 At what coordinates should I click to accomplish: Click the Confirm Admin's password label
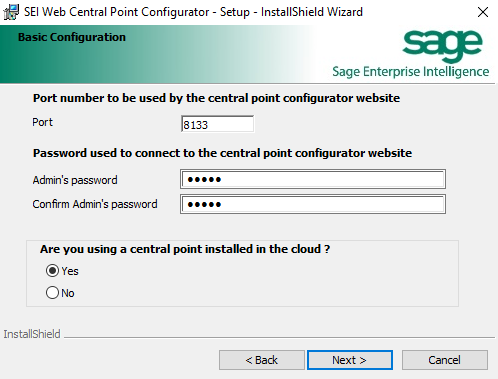click(95, 204)
